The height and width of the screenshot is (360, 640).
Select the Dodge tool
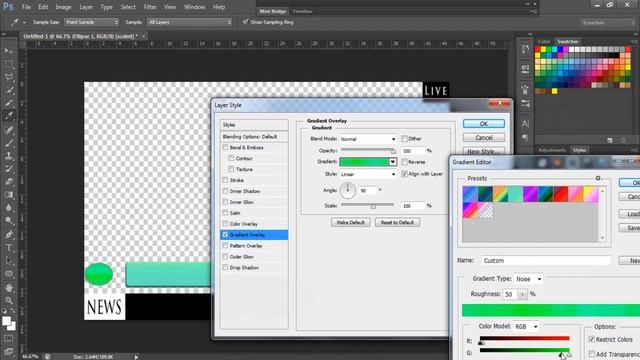(x=9, y=220)
